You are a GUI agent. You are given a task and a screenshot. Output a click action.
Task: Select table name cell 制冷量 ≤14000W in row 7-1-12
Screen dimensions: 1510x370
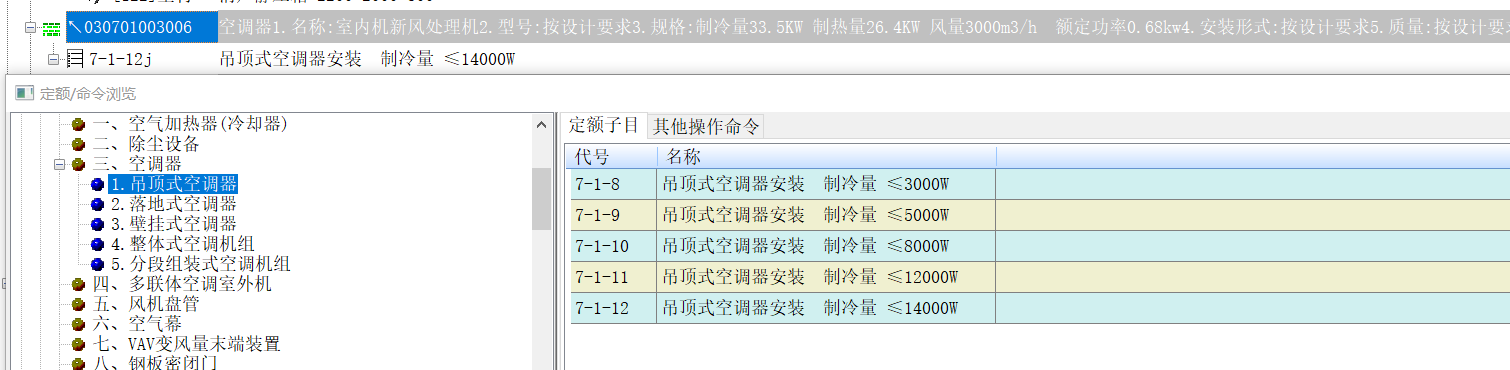coord(827,308)
